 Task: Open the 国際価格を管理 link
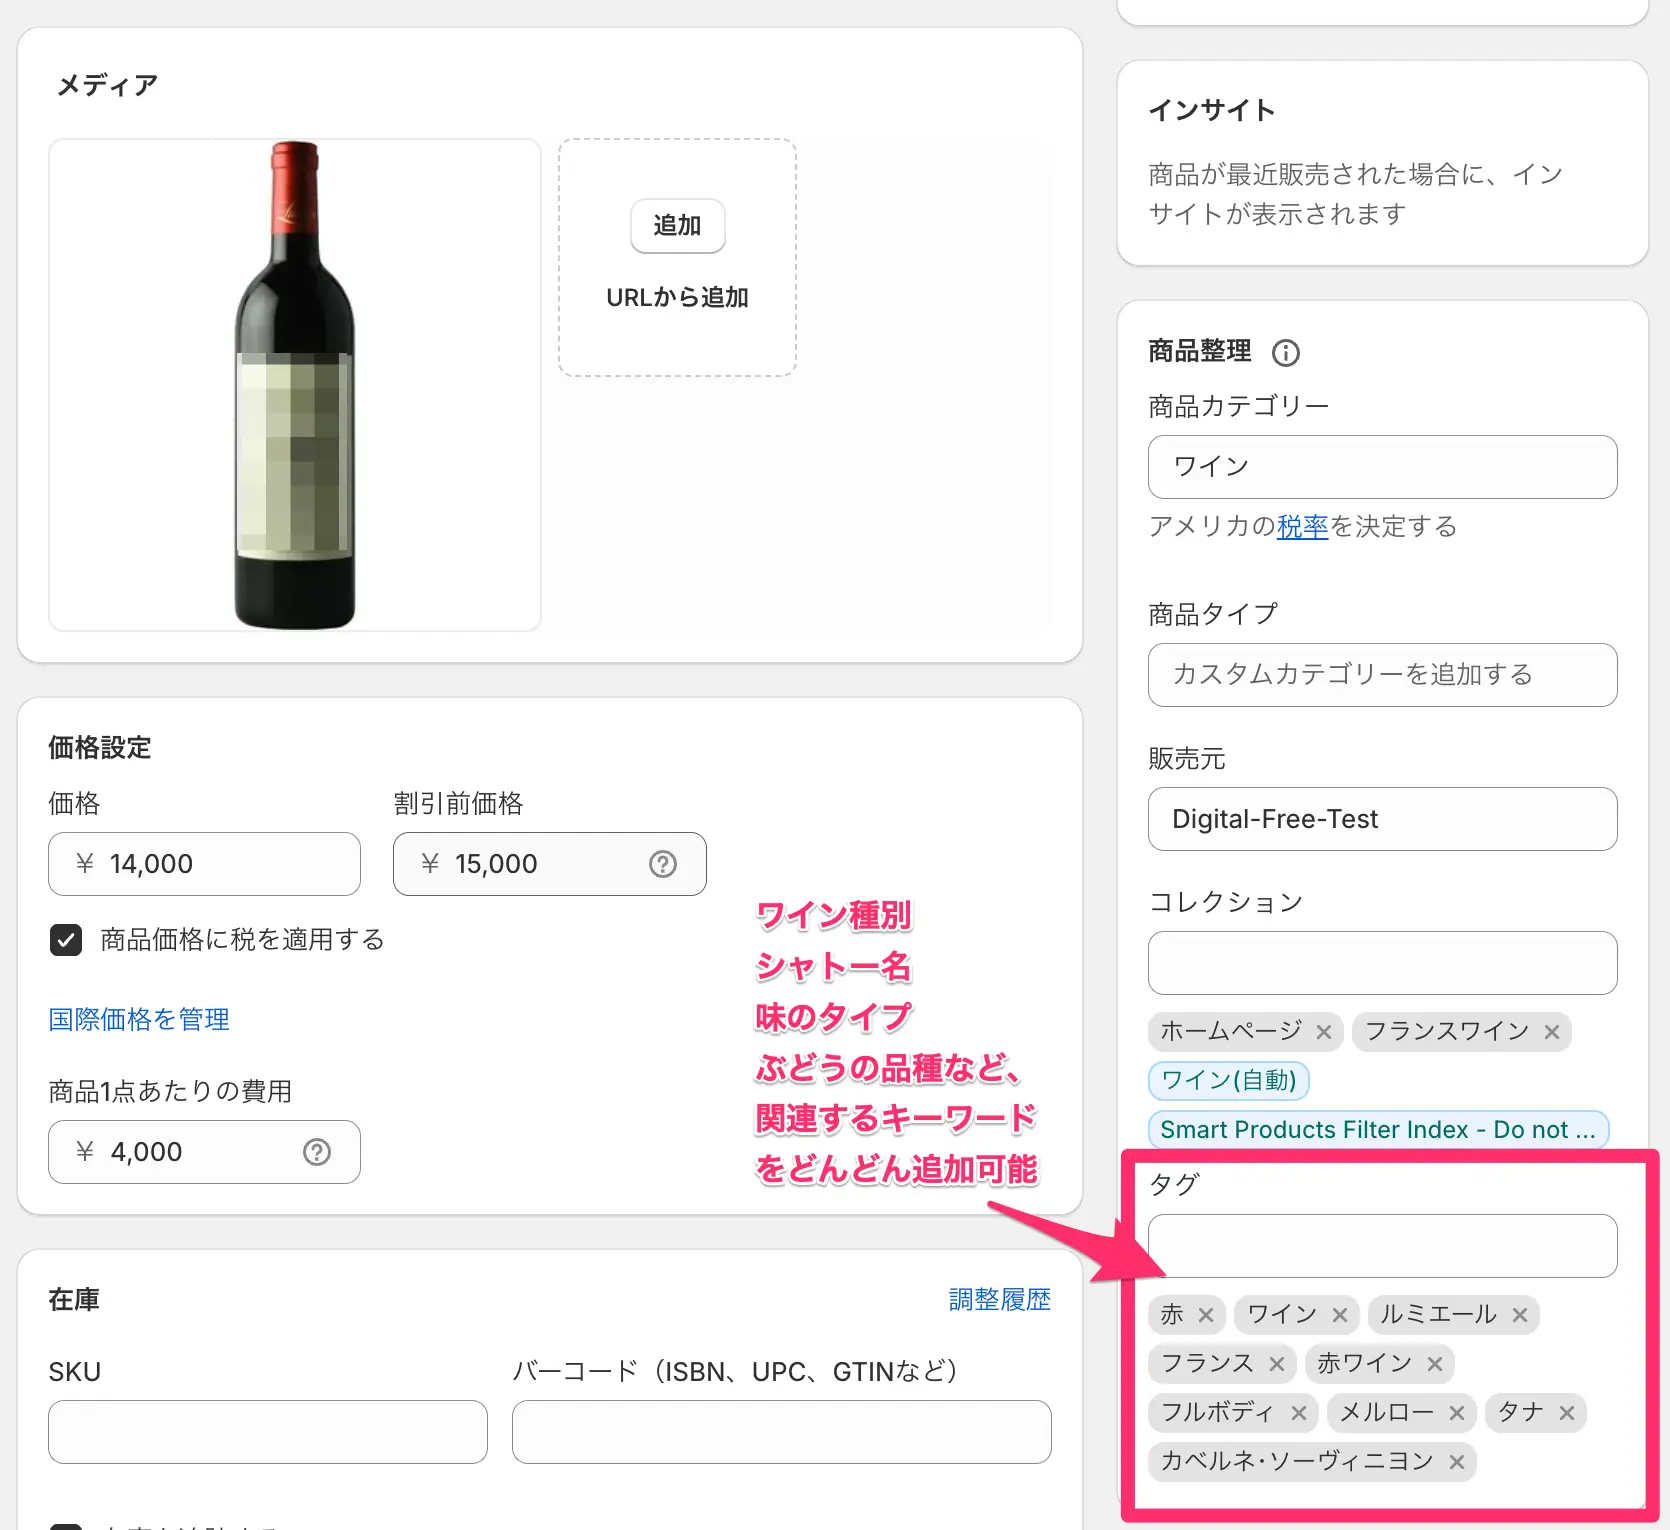pyautogui.click(x=138, y=1019)
